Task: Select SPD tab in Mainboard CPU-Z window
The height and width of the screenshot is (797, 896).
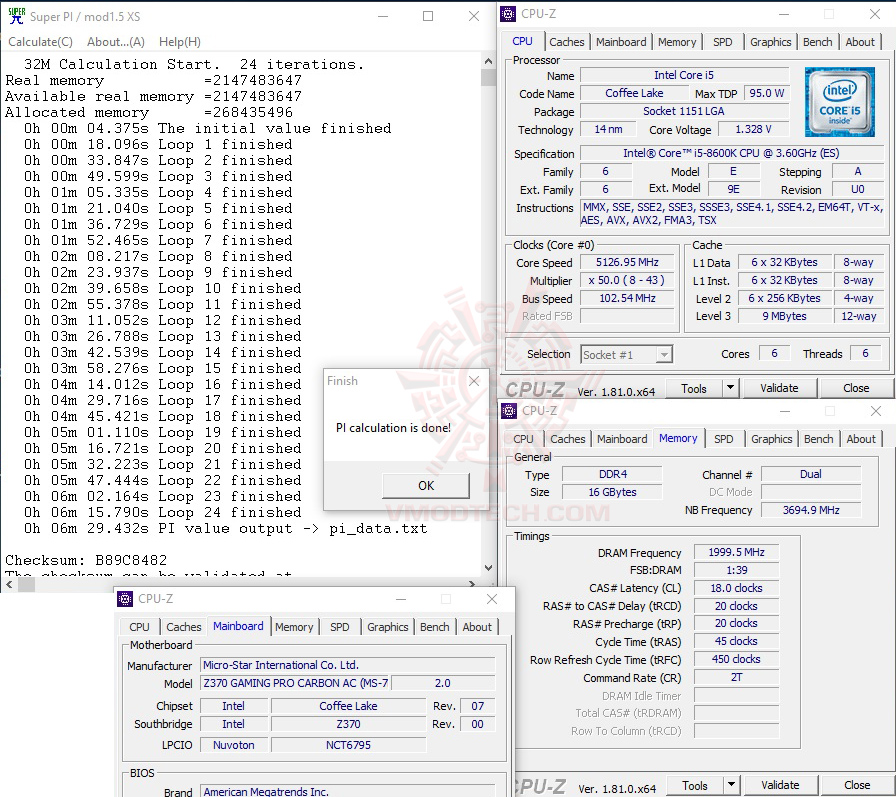Action: click(339, 627)
